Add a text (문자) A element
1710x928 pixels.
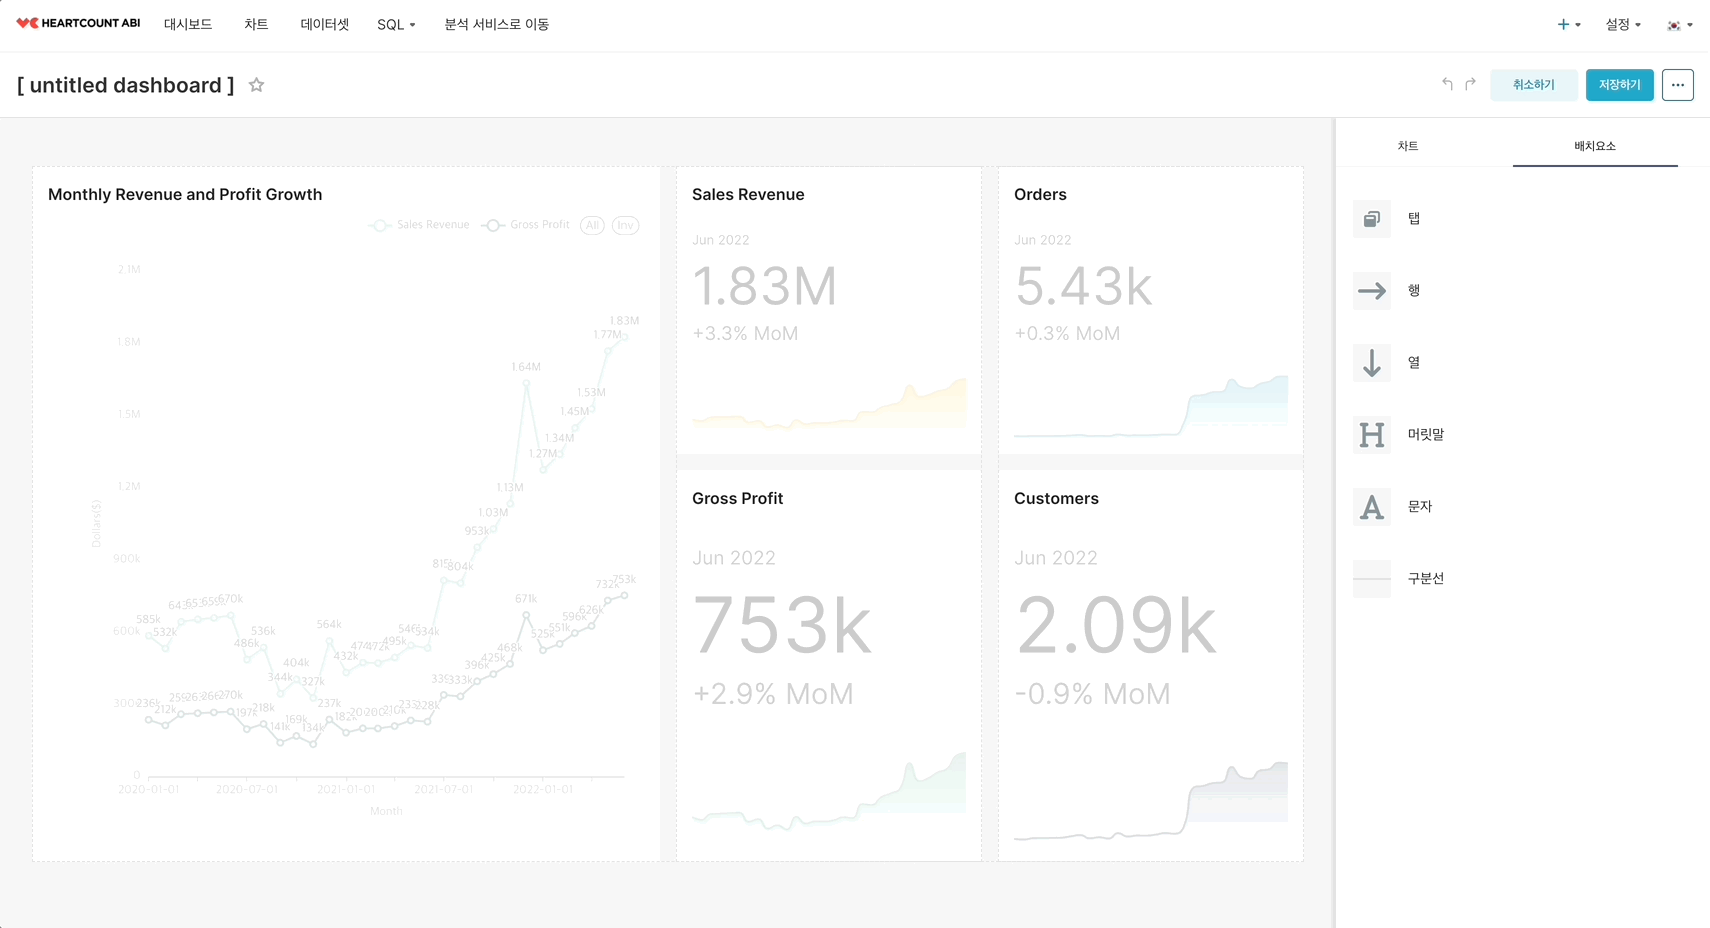point(1372,507)
